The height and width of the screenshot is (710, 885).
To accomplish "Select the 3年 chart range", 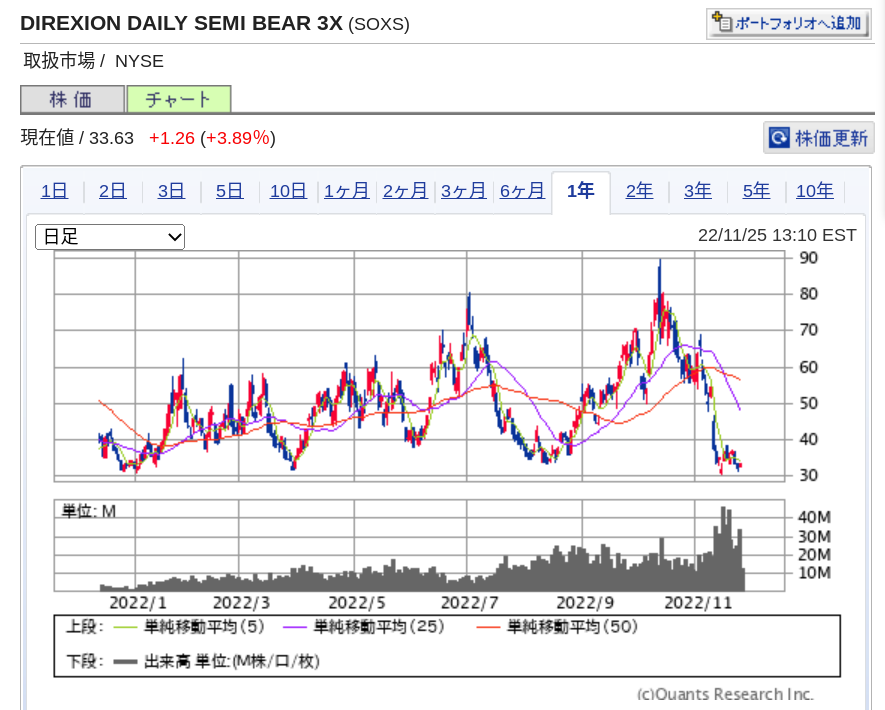I will (x=698, y=191).
